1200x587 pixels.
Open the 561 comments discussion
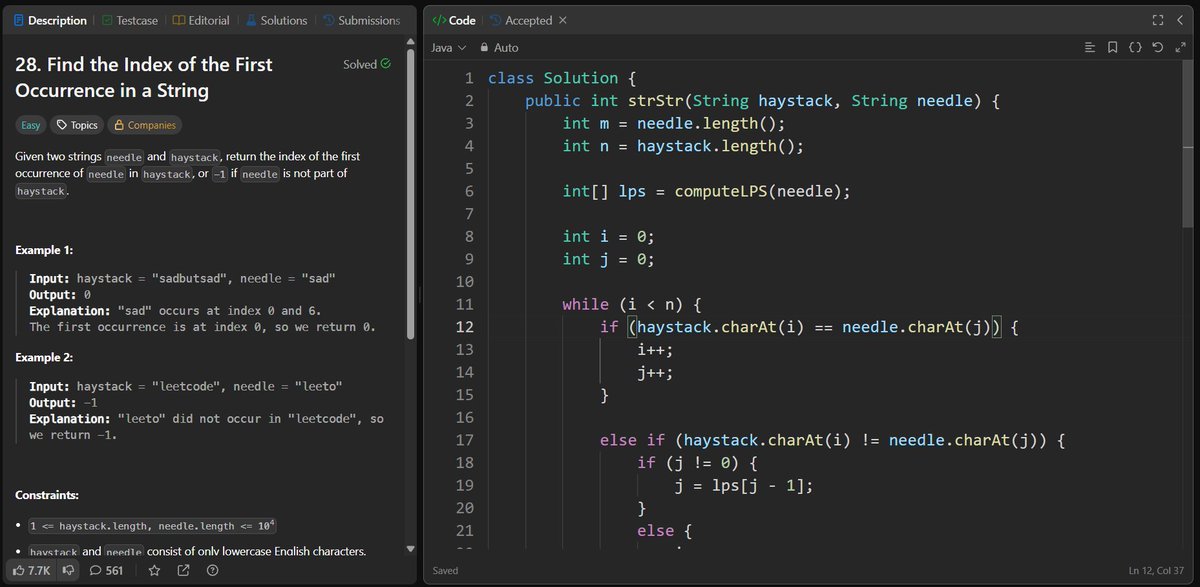[106, 570]
